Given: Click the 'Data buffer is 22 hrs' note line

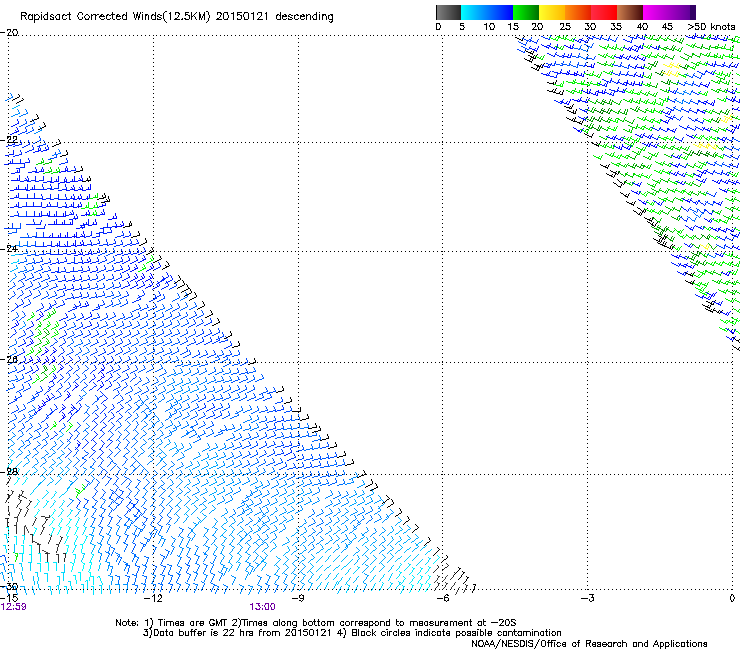Looking at the screenshot, I should [352, 633].
